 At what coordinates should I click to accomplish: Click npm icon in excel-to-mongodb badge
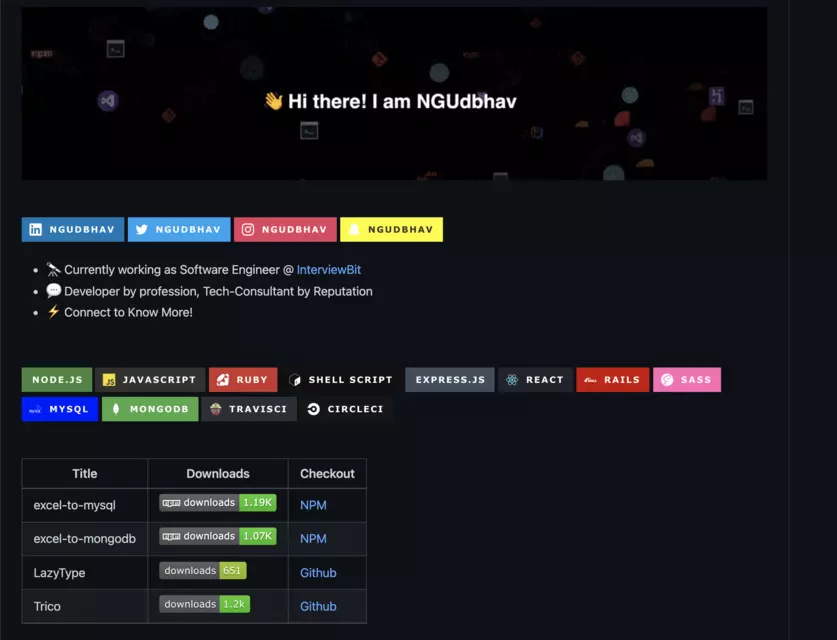click(171, 536)
